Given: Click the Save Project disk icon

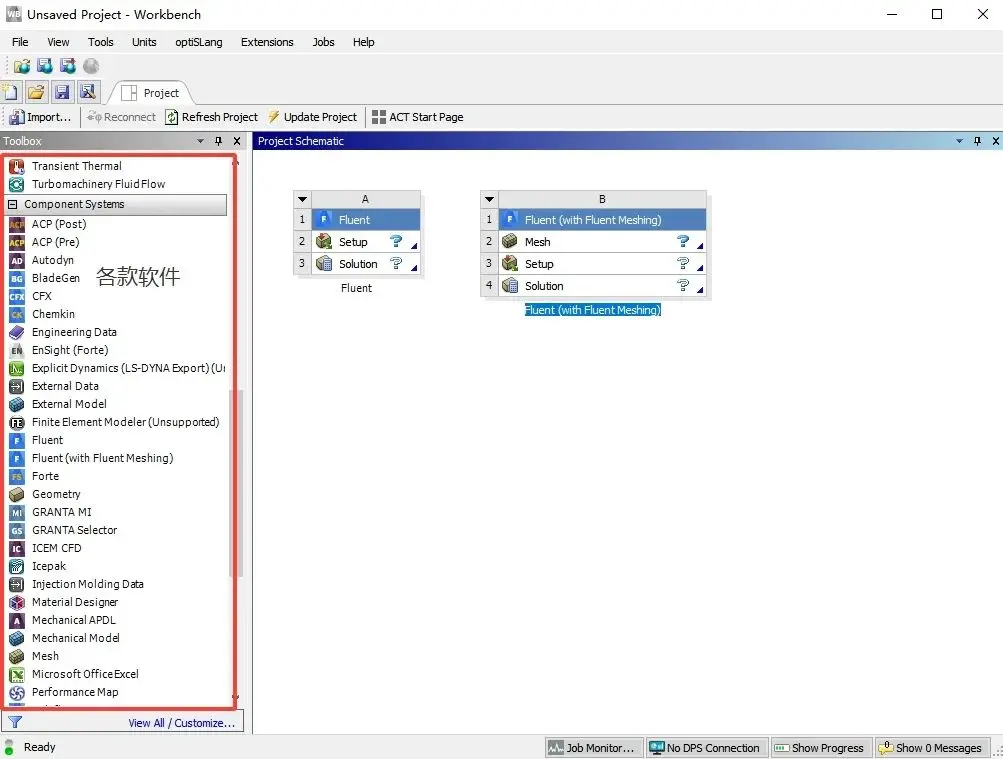Looking at the screenshot, I should tap(62, 92).
